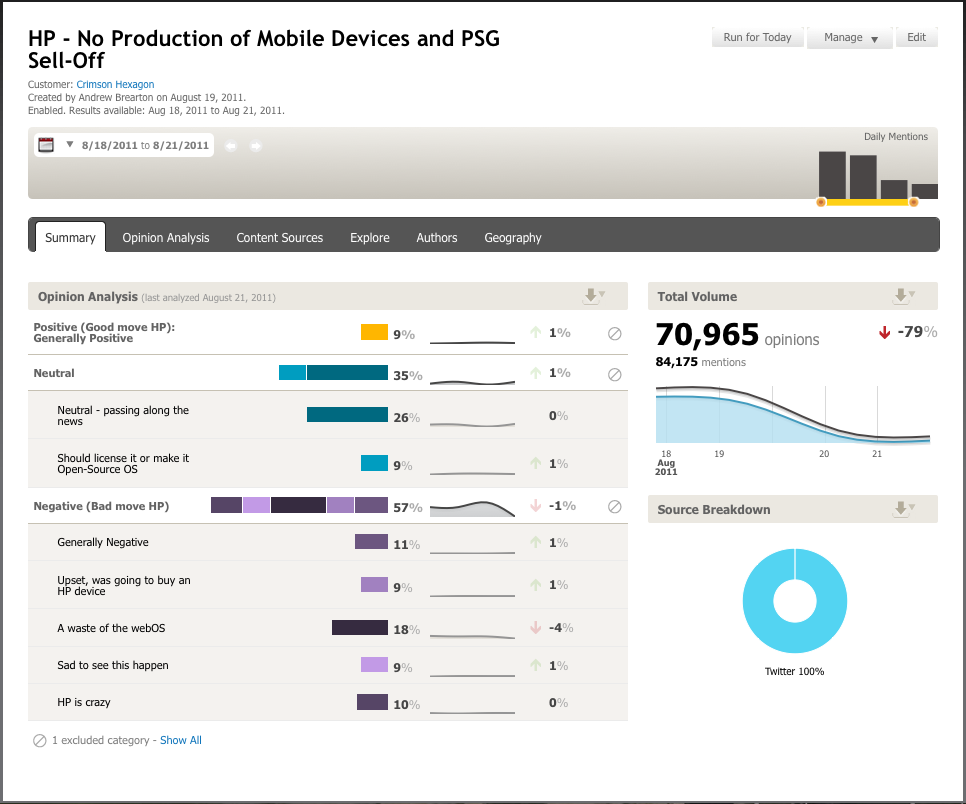This screenshot has width=966, height=804.
Task: Click the "Sad to see this happen" label
Action: pyautogui.click(x=113, y=665)
